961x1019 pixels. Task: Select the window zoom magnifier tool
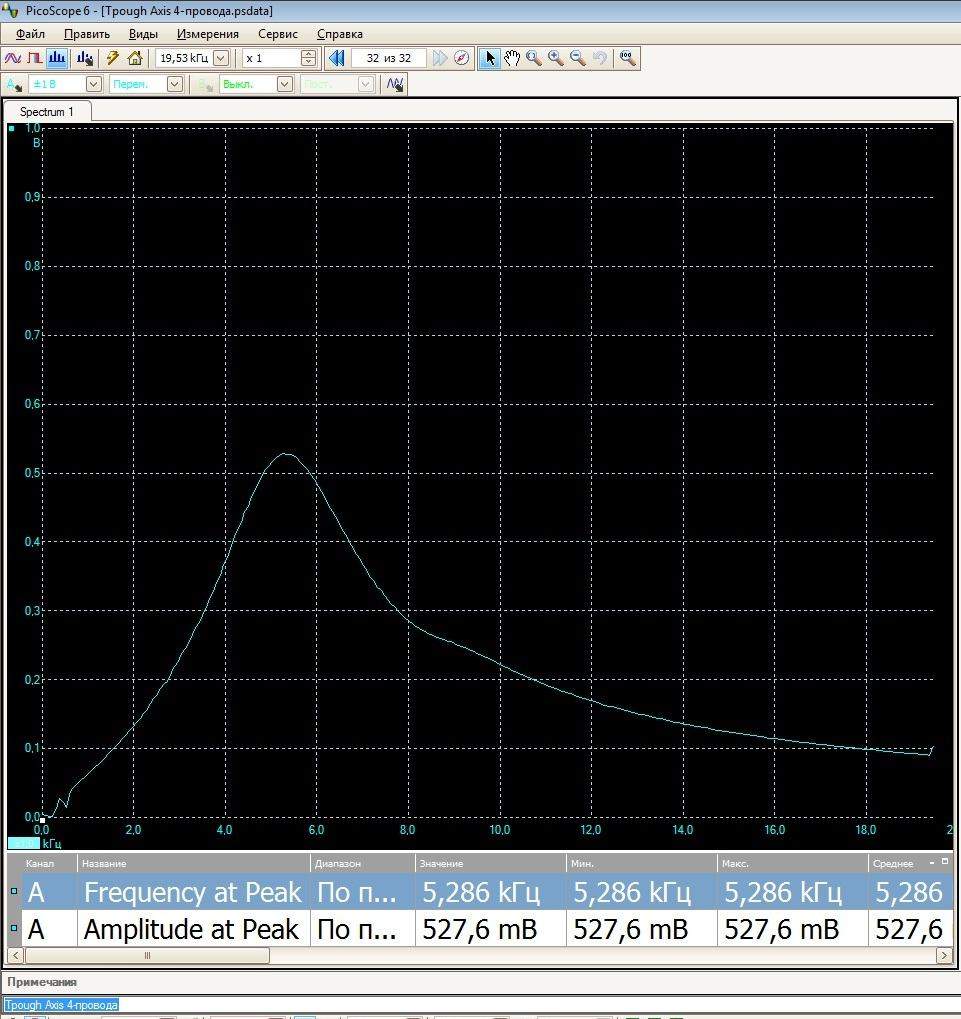tap(534, 58)
